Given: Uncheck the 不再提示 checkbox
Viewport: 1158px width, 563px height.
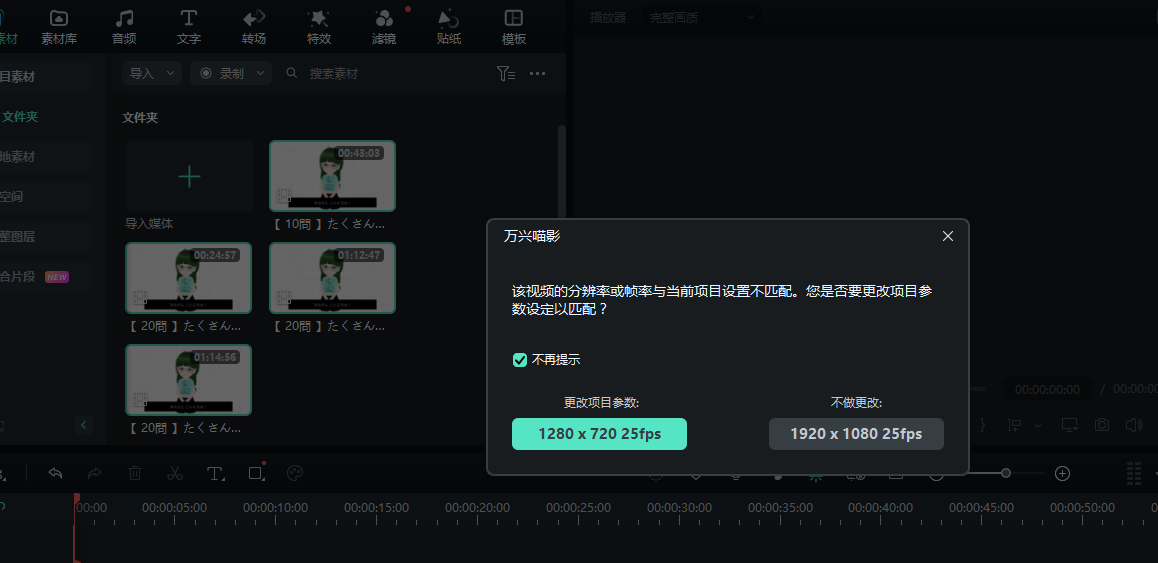Looking at the screenshot, I should pos(520,360).
